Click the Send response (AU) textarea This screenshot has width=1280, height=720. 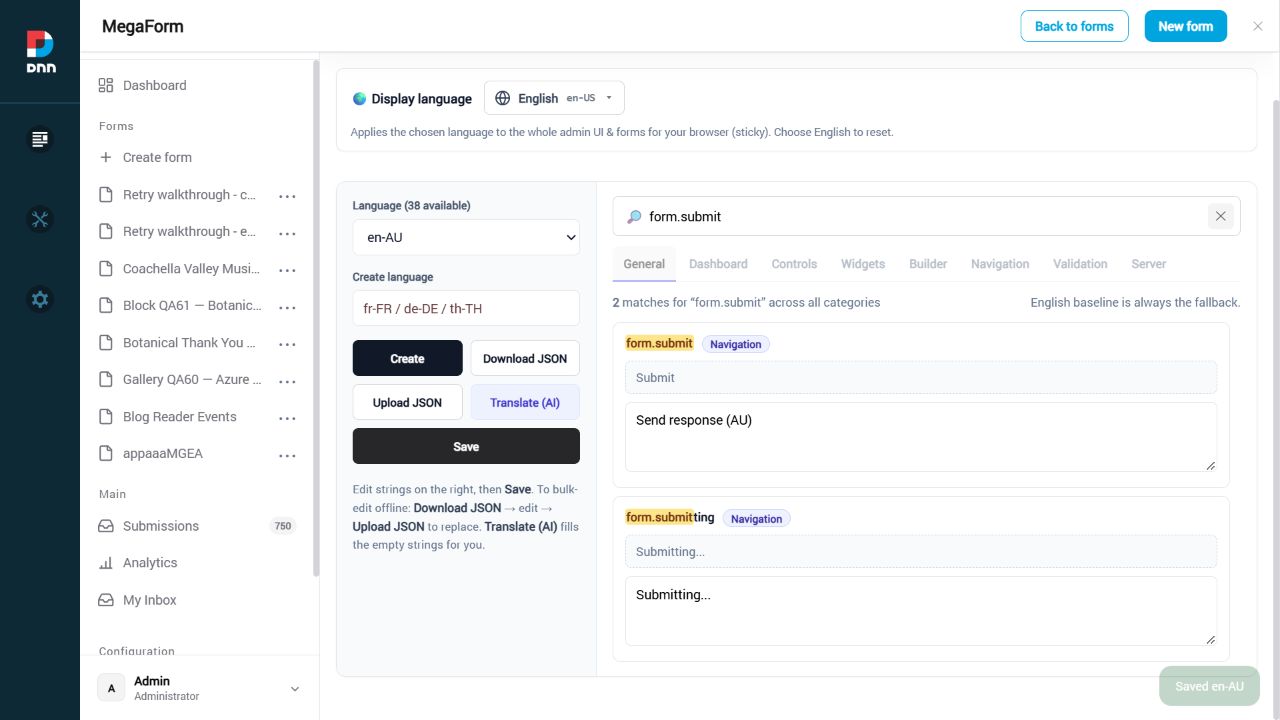[920, 437]
